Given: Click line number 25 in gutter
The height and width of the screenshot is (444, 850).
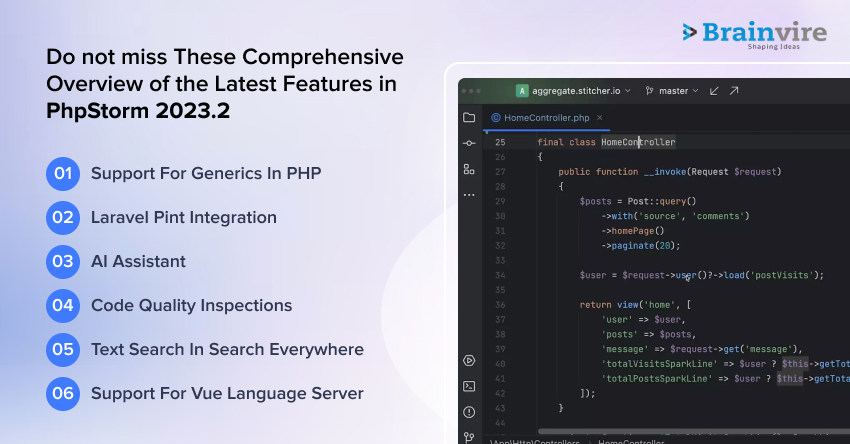Looking at the screenshot, I should click(500, 142).
